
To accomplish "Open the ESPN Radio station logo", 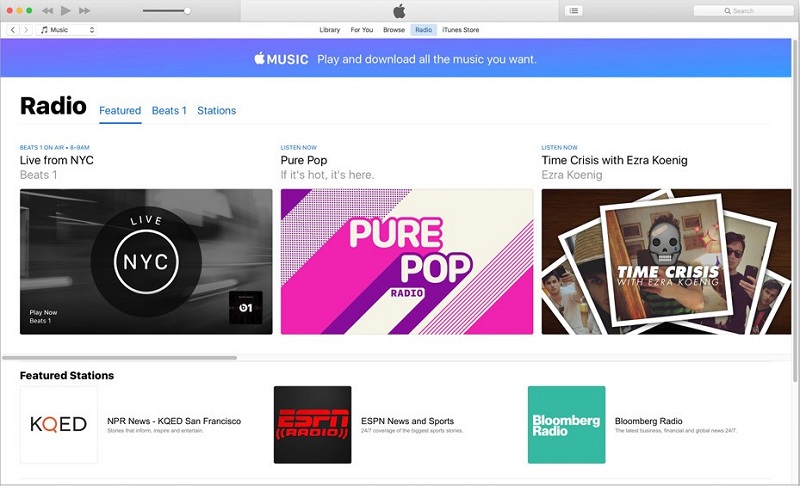I will [x=312, y=424].
